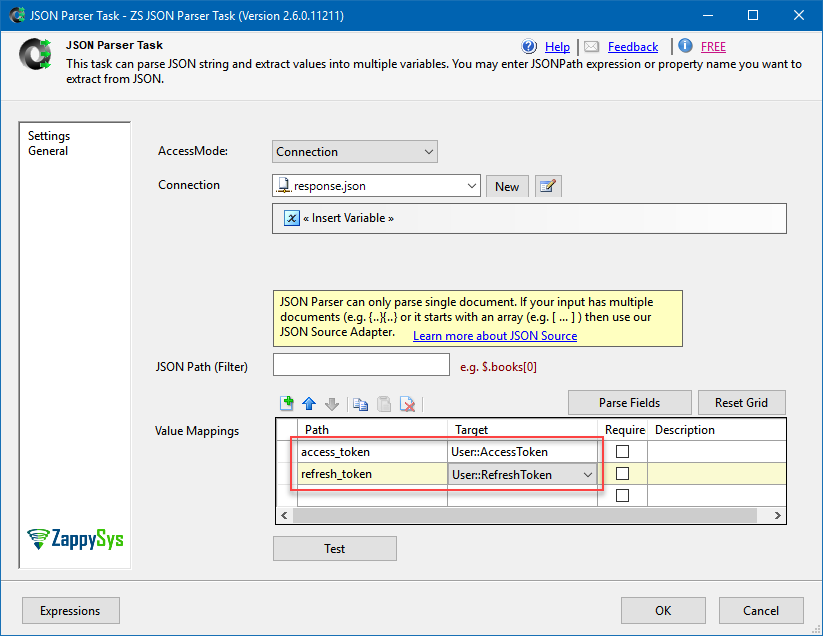The height and width of the screenshot is (636, 823).
Task: Click the FREE link
Action: (713, 47)
